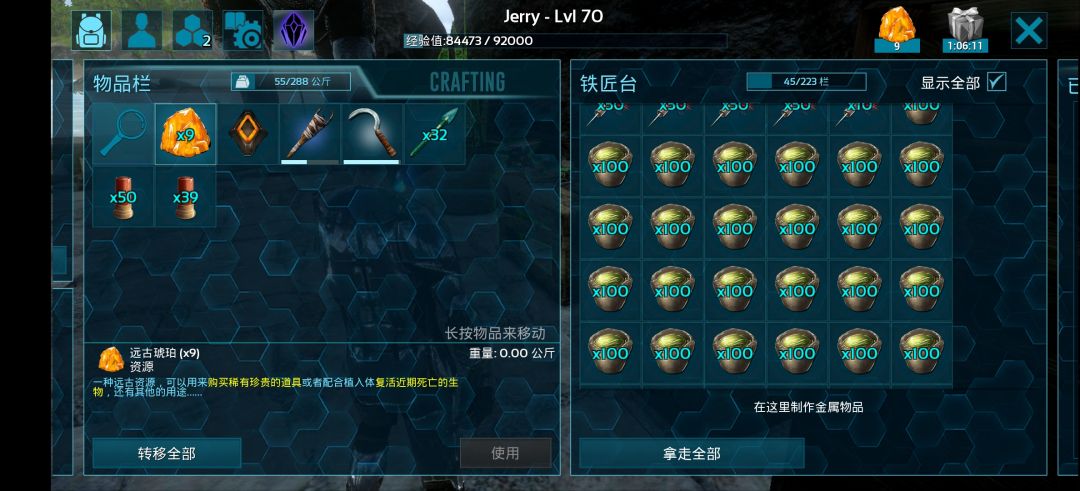Close the inventory with the X button
Image resolution: width=1080 pixels, height=491 pixels.
click(x=1029, y=30)
